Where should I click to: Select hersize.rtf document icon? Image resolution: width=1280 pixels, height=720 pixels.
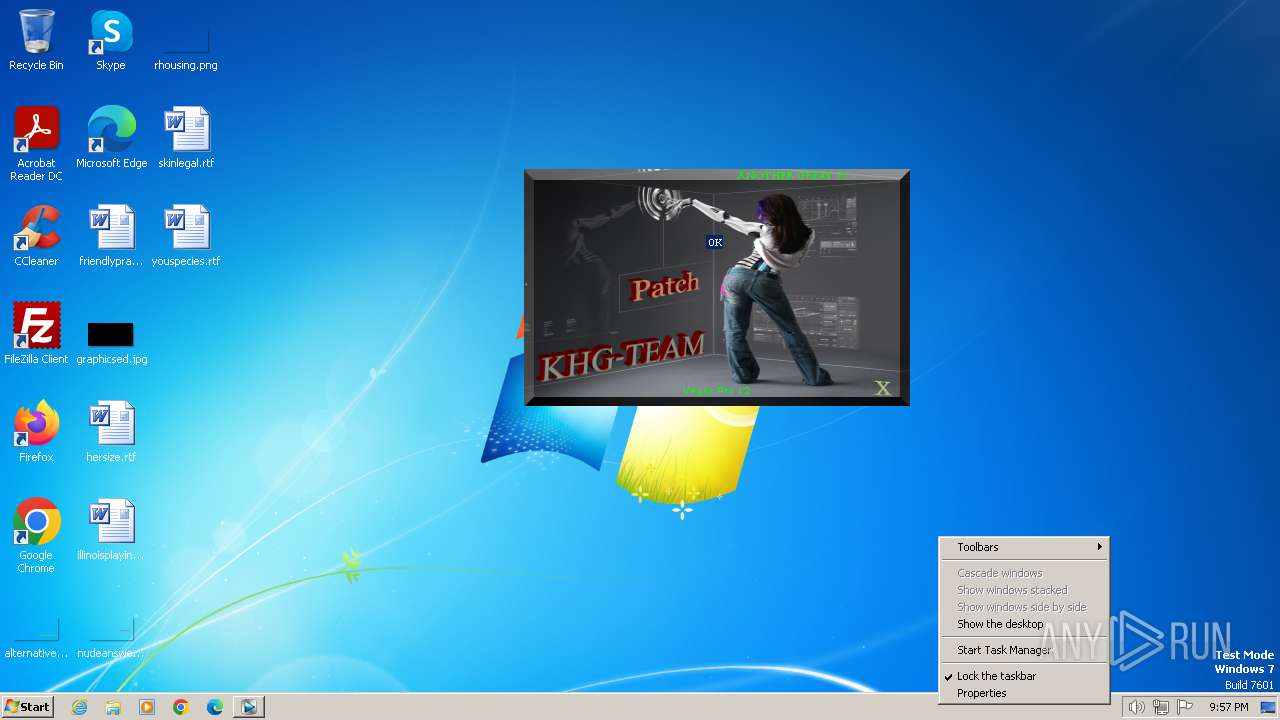(x=111, y=432)
